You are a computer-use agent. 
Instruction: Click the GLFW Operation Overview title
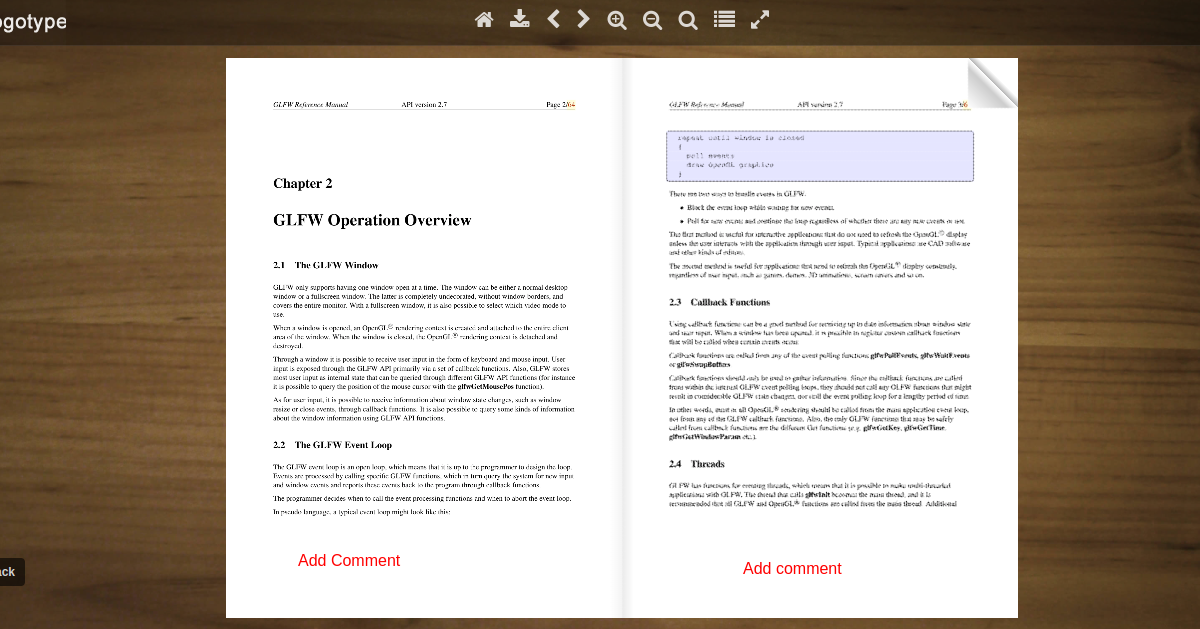pyautogui.click(x=372, y=220)
